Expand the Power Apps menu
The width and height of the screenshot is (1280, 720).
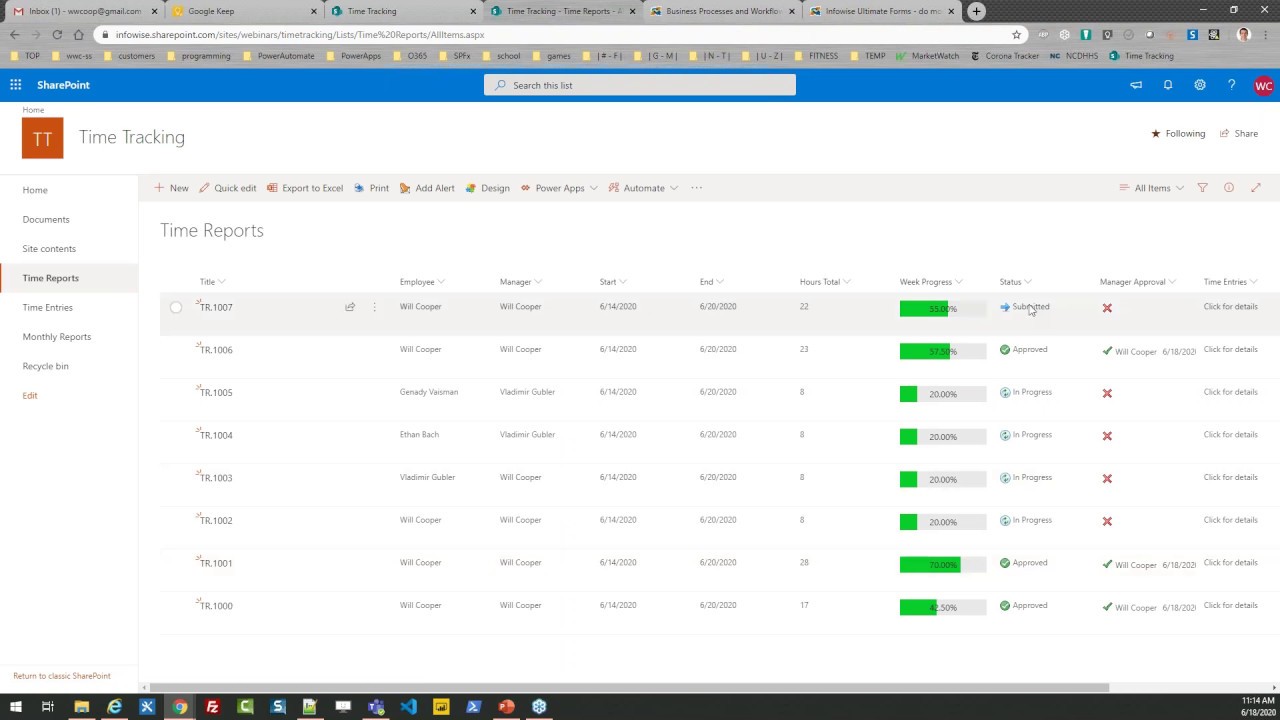pos(558,188)
